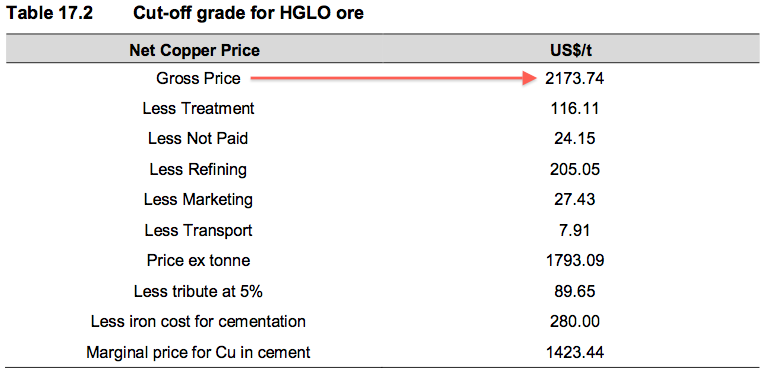Click the Less Marketing label

click(x=198, y=200)
